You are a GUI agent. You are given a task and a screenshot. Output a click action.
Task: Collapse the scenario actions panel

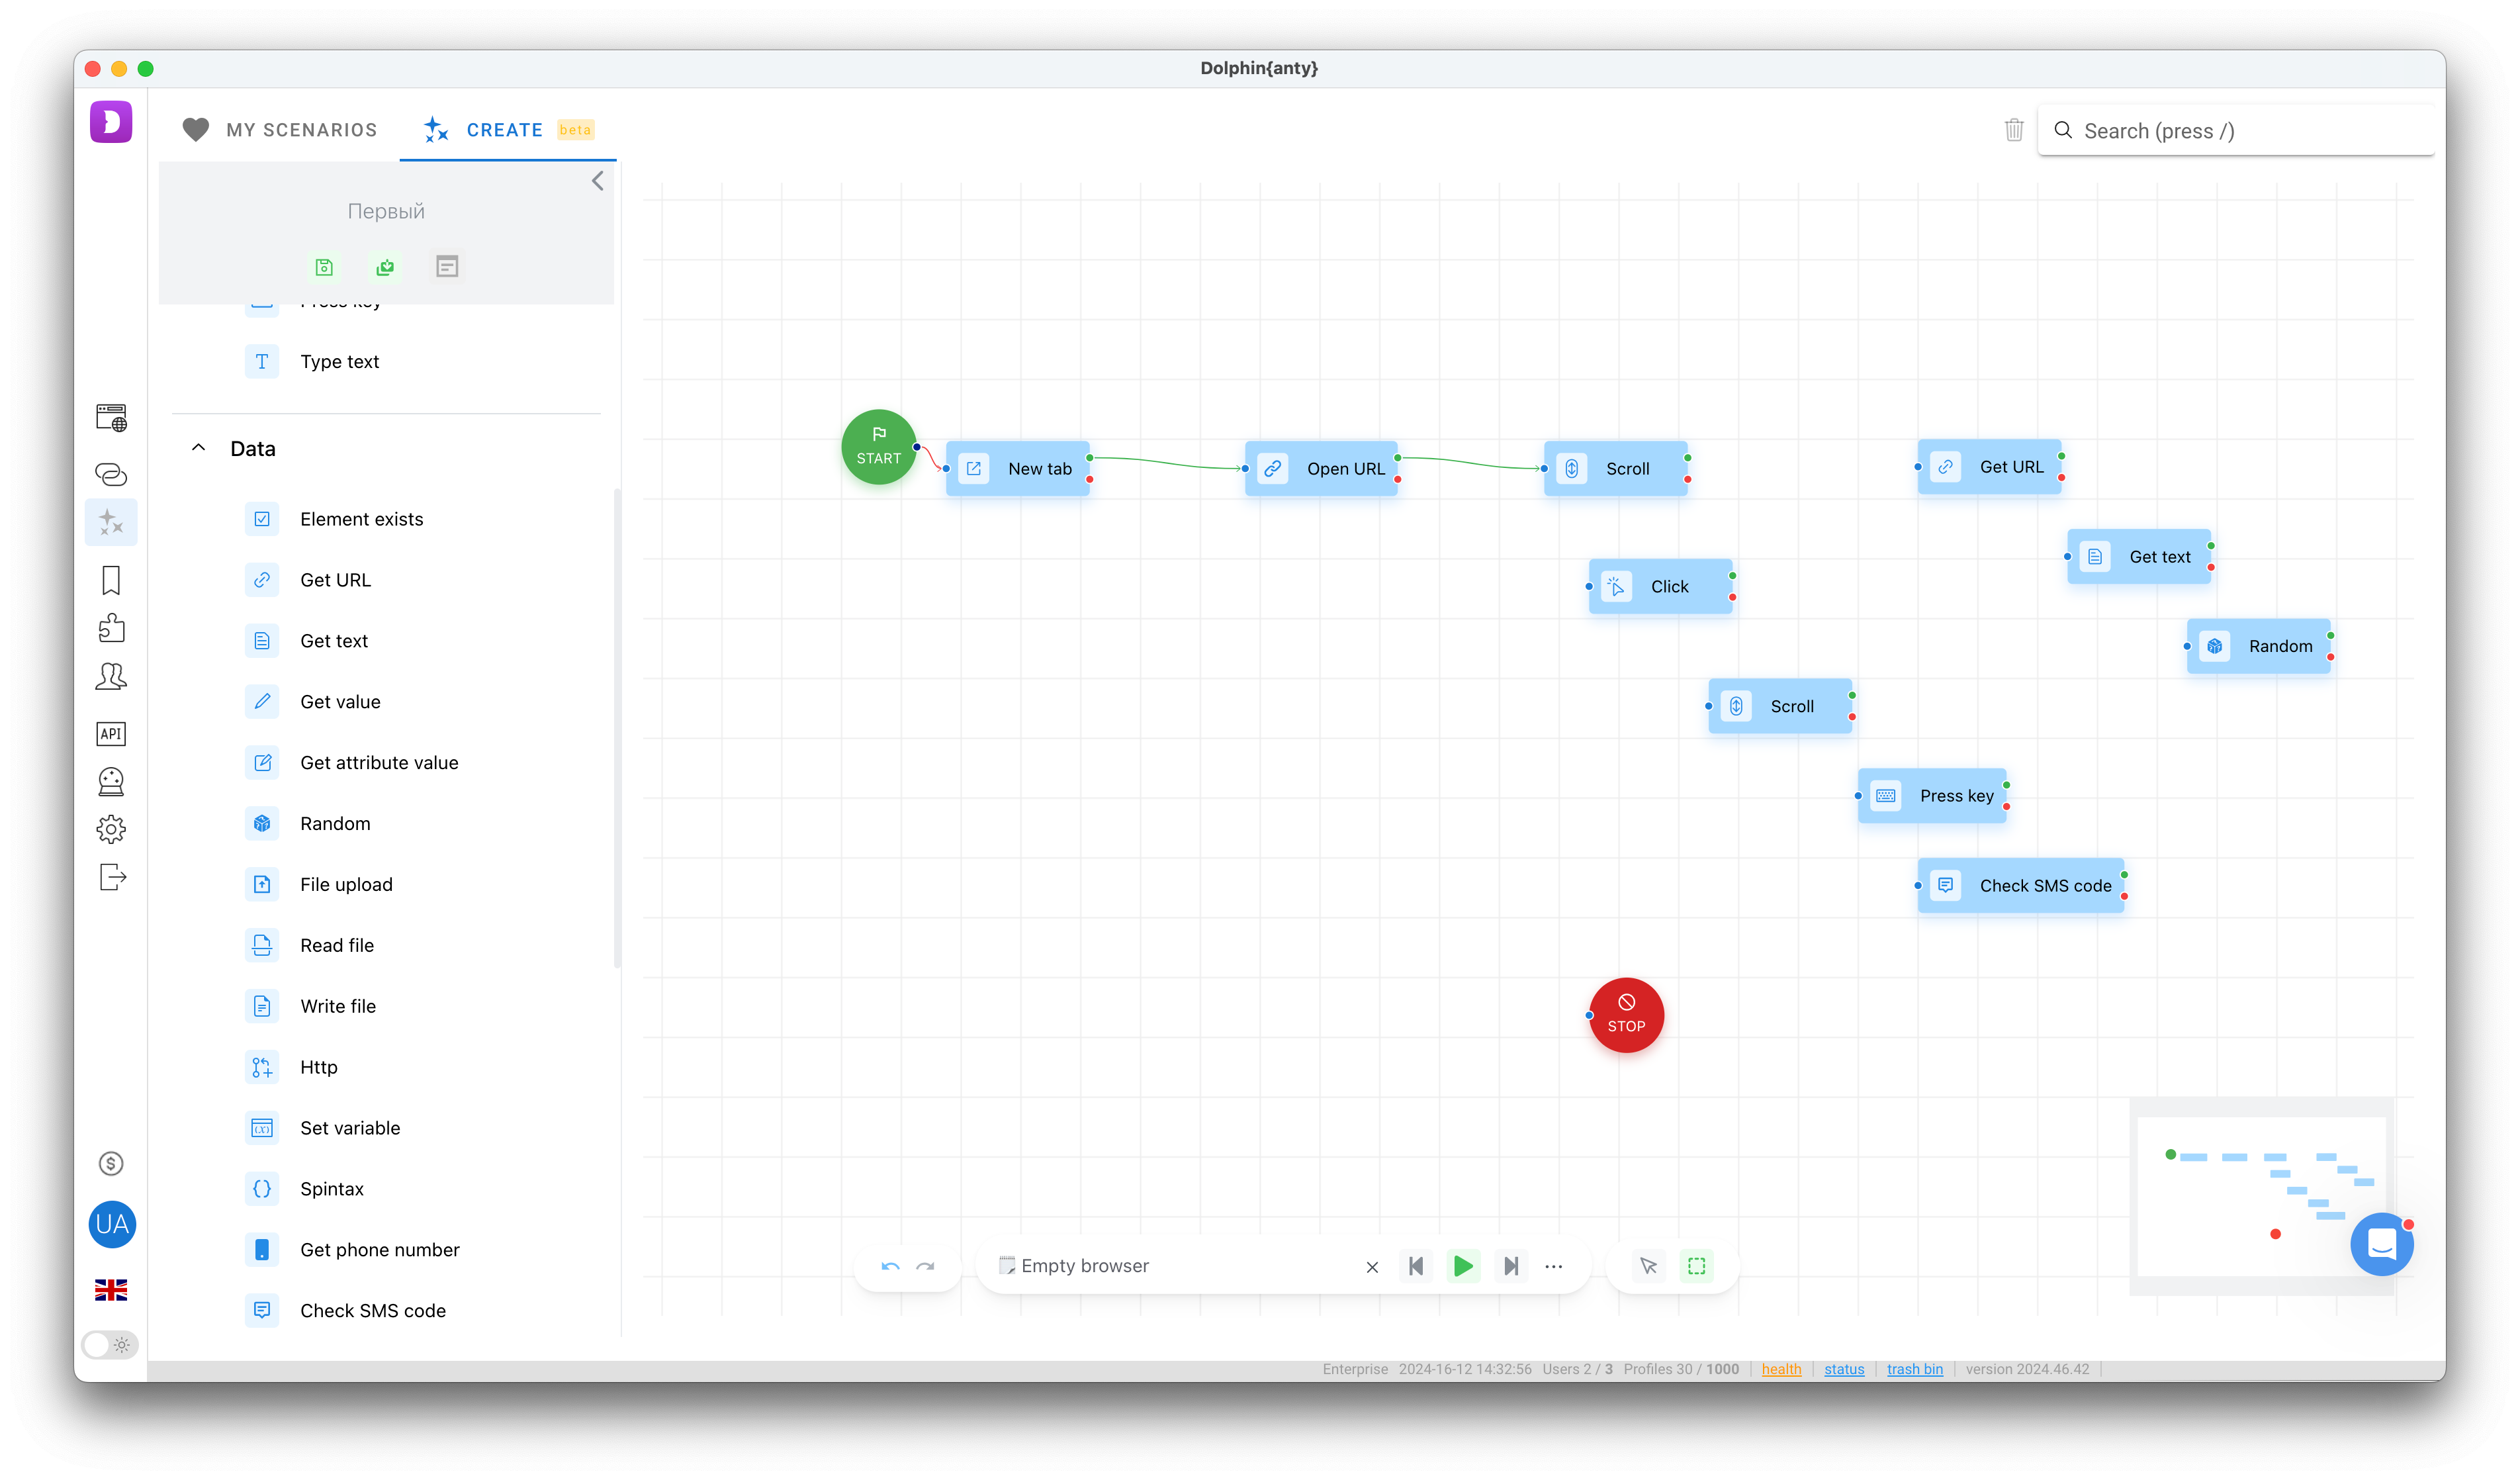pyautogui.click(x=597, y=180)
